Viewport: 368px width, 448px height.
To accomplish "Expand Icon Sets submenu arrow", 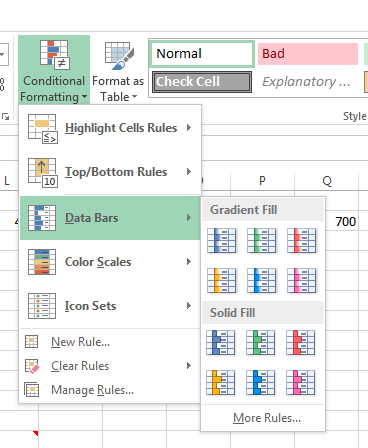I will [x=189, y=305].
